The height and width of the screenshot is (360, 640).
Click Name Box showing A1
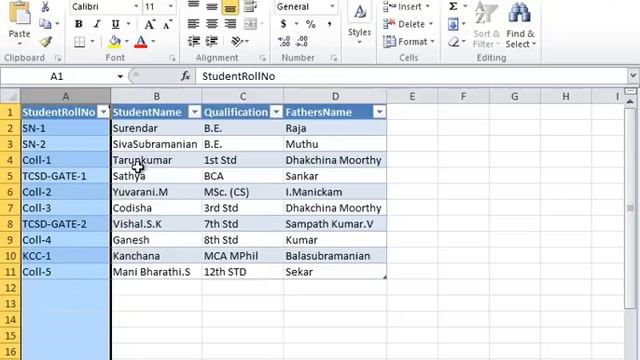click(x=57, y=76)
